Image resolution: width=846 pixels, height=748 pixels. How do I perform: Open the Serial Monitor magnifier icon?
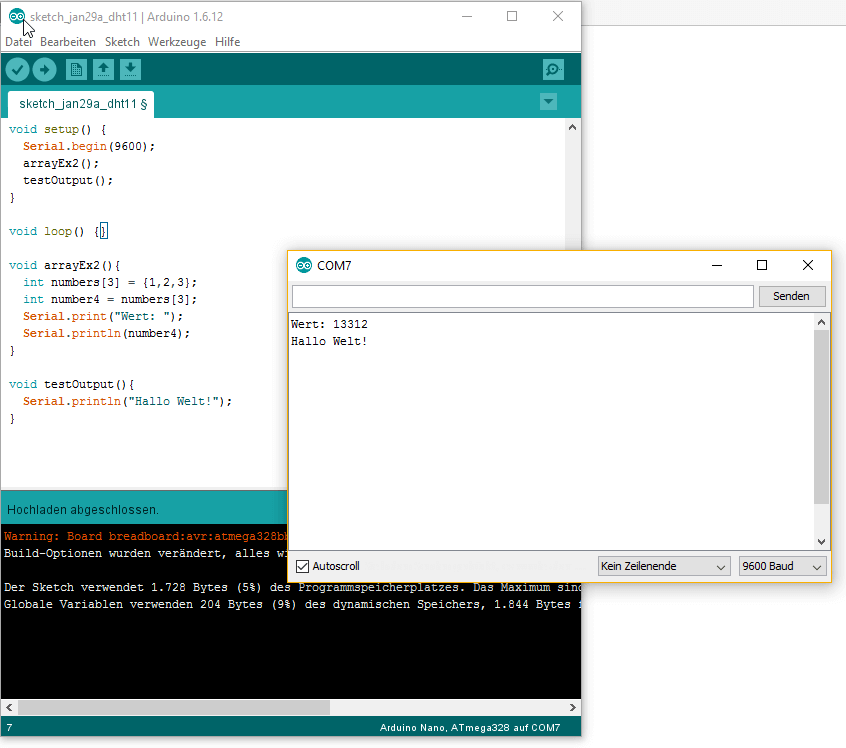[553, 70]
